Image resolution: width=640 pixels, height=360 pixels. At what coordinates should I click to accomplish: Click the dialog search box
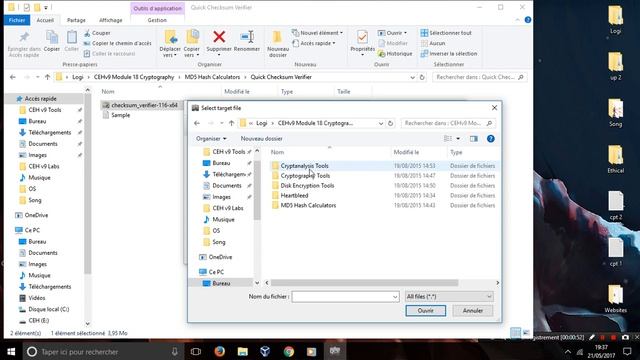click(x=448, y=123)
